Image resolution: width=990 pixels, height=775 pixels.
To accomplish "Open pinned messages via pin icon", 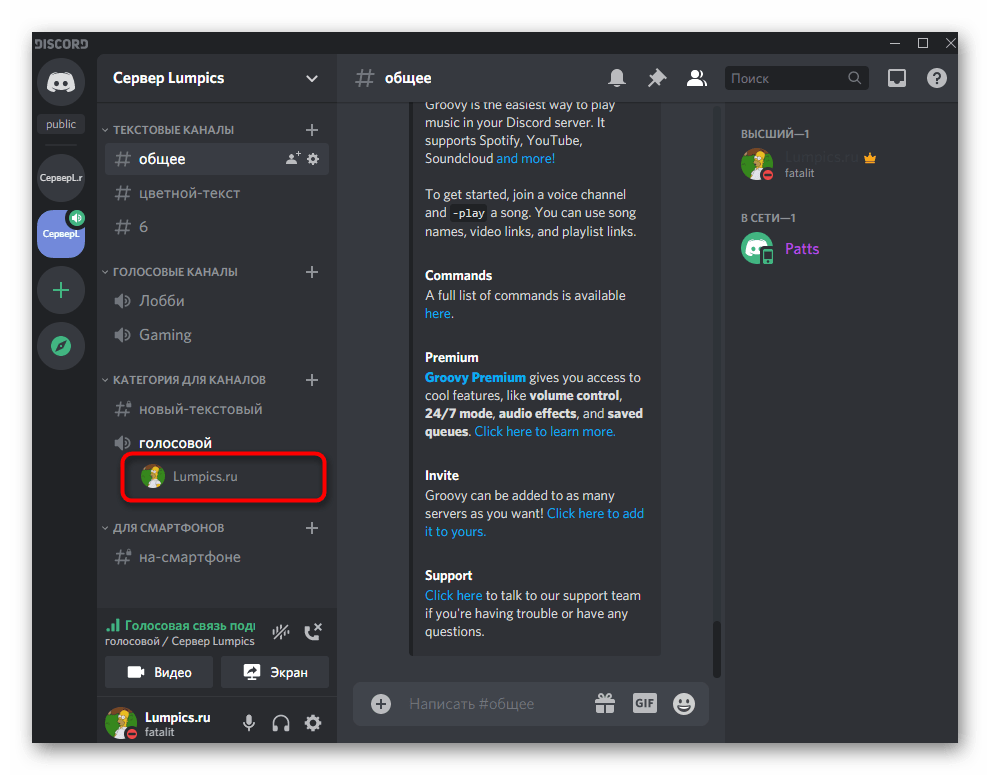I will tap(657, 78).
